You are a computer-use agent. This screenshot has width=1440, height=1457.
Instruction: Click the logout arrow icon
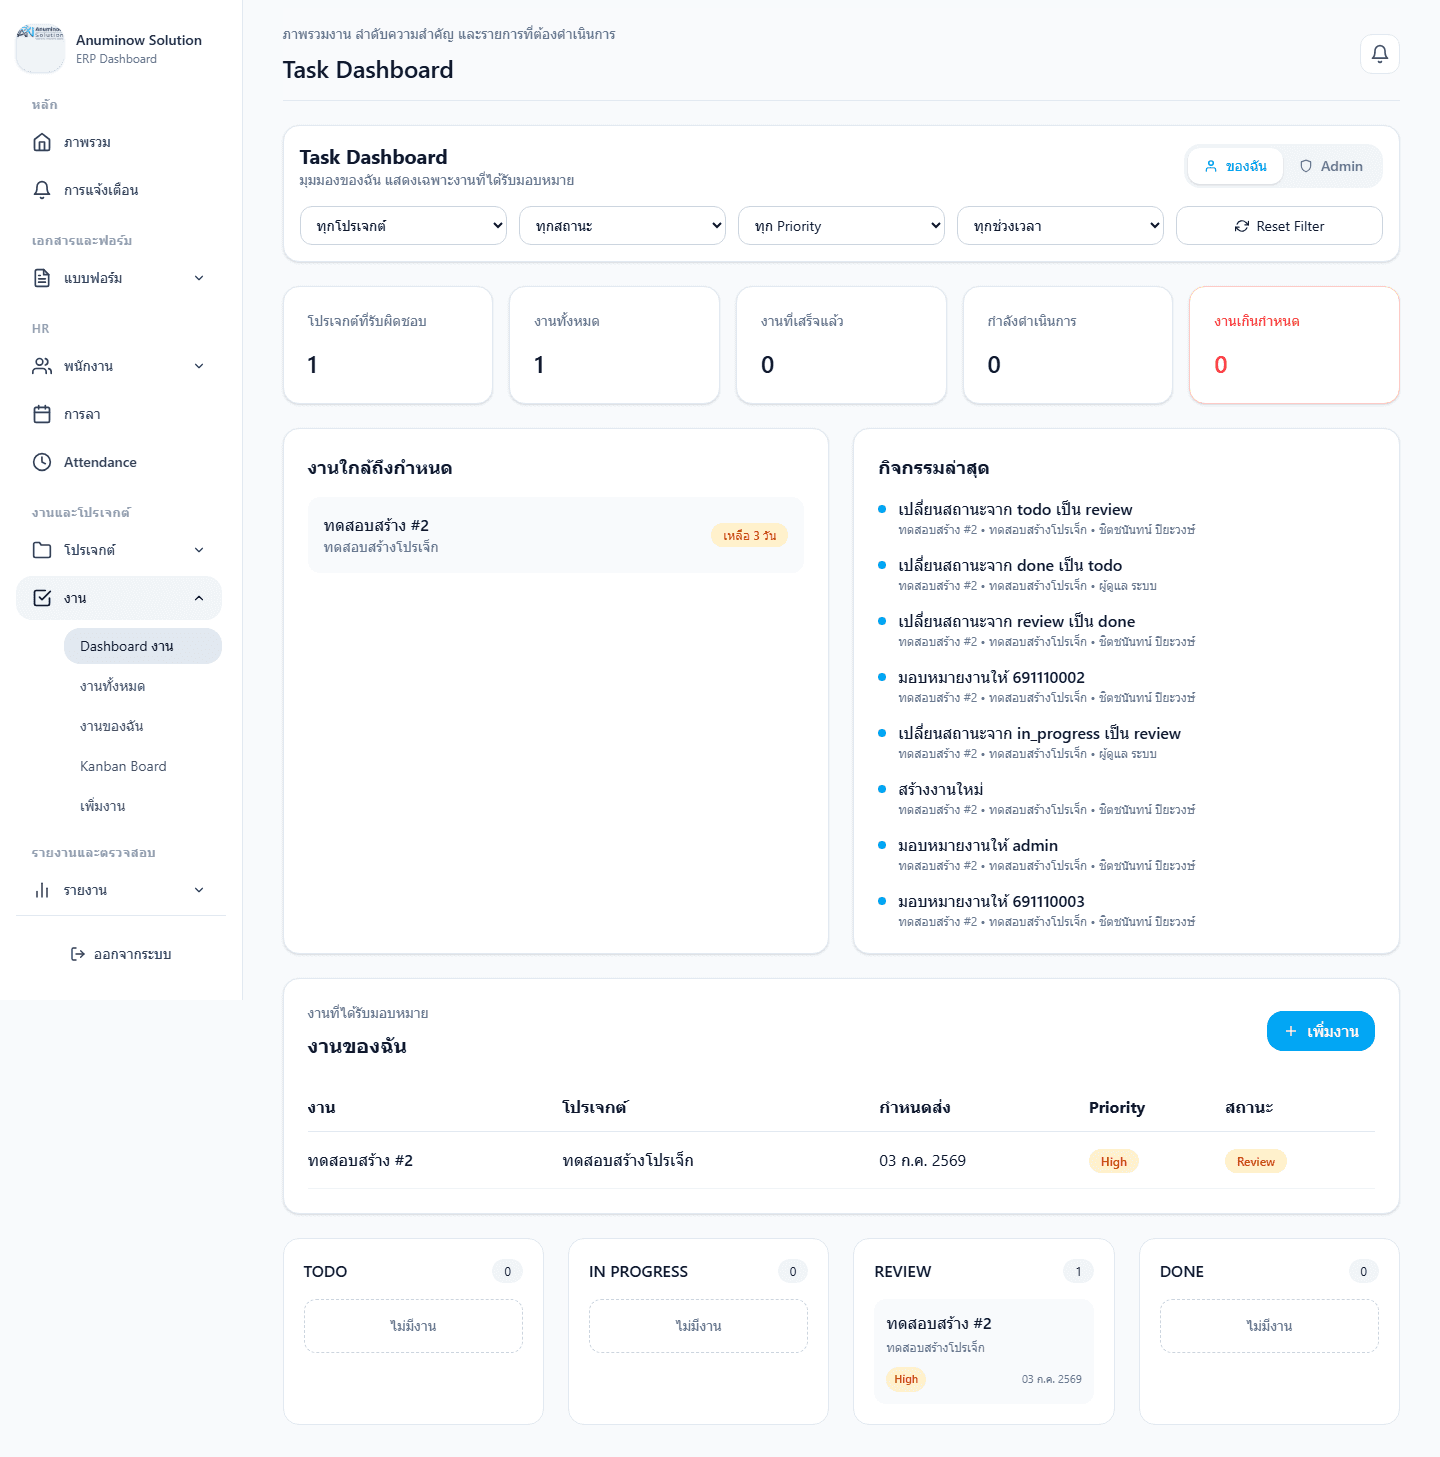78,954
